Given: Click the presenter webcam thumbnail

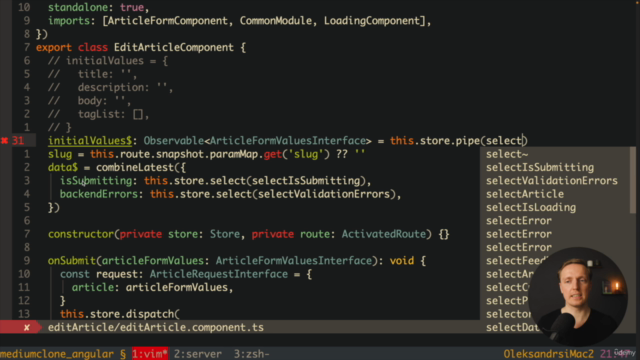Looking at the screenshot, I should pos(578,296).
